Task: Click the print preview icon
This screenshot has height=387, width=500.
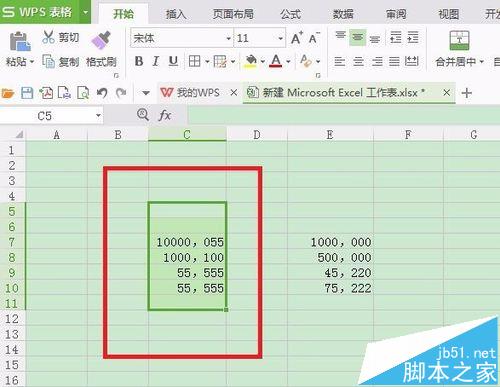Action: point(83,93)
